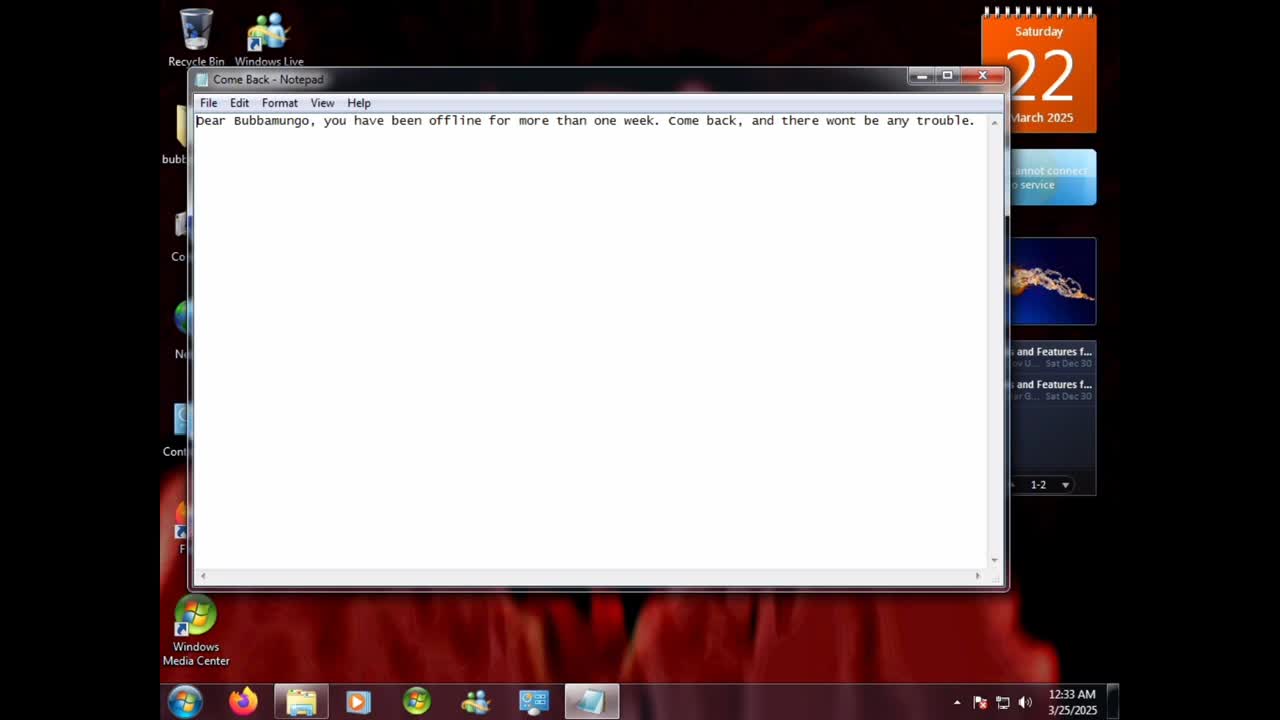
Task: Open the Windows Start menu
Action: (185, 702)
